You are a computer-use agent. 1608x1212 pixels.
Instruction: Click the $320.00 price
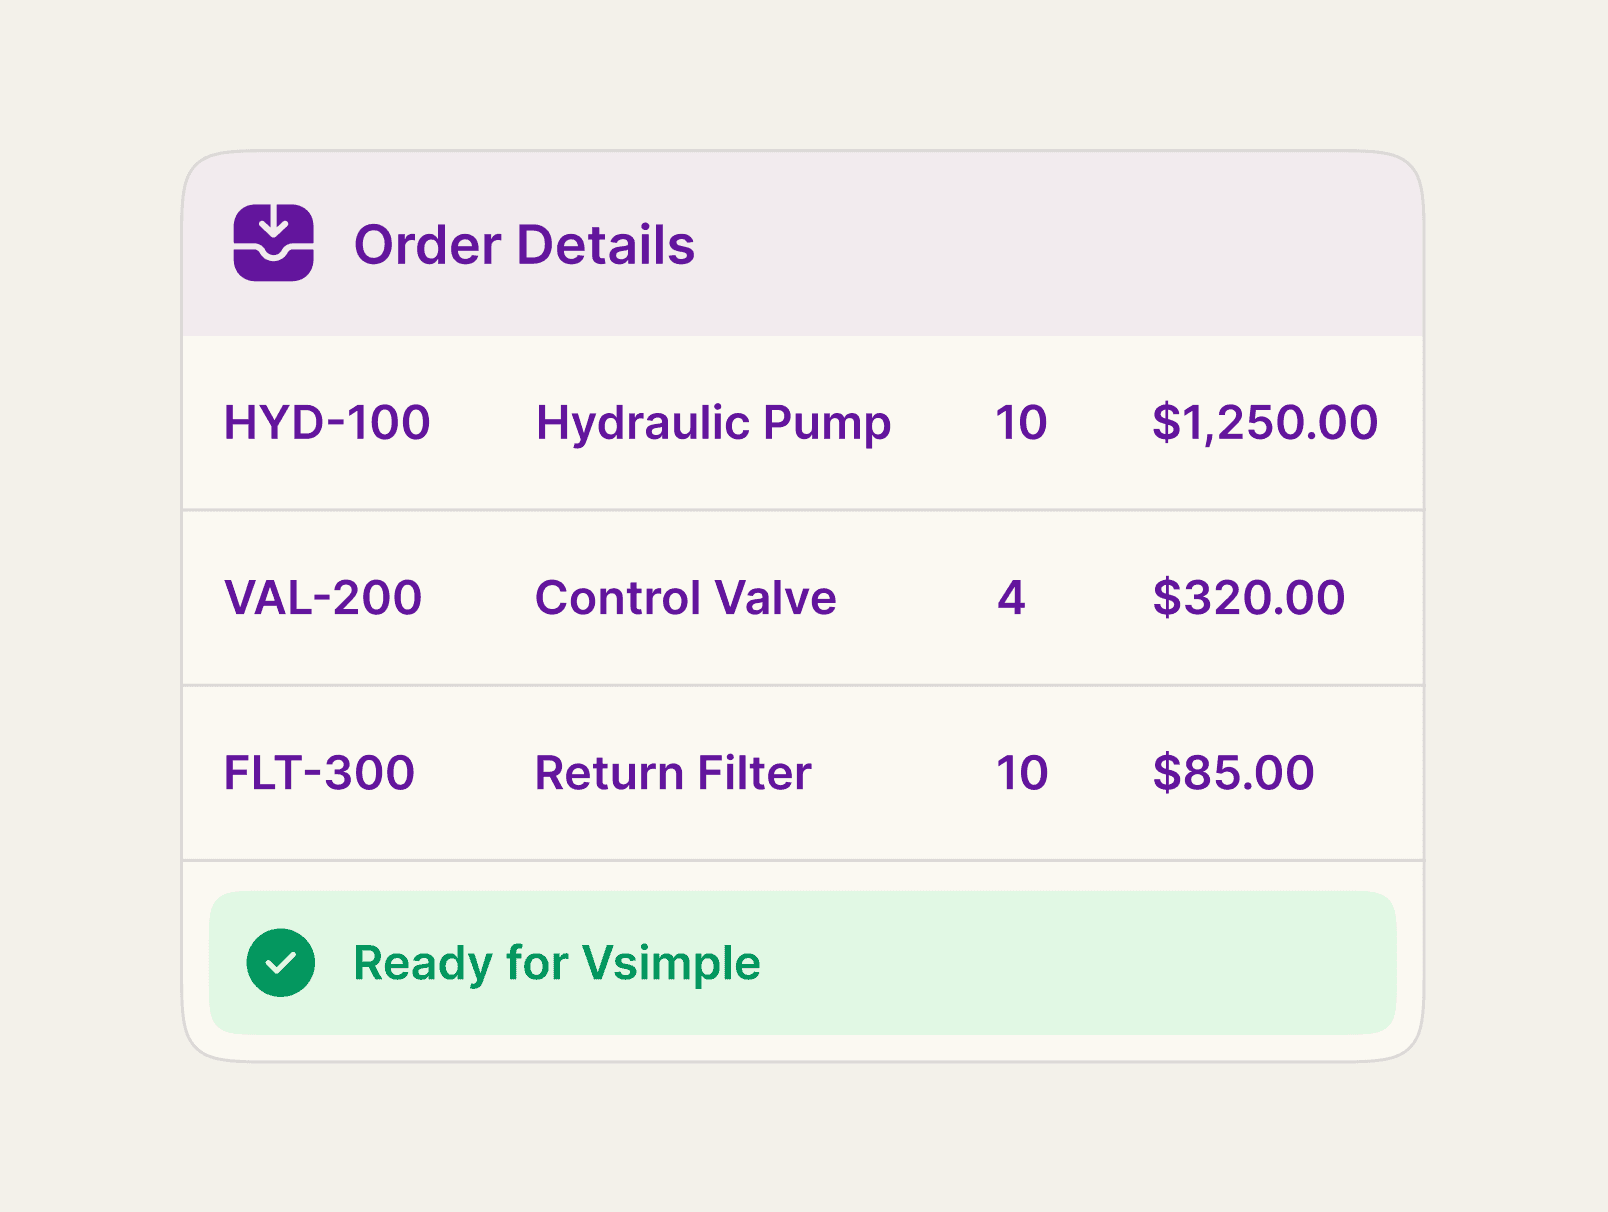1249,598
